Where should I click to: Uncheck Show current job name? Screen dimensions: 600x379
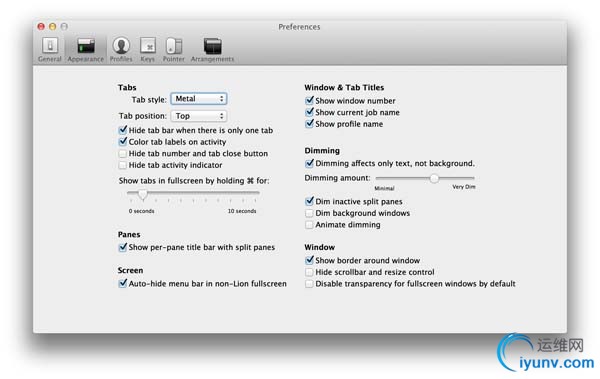coord(309,112)
